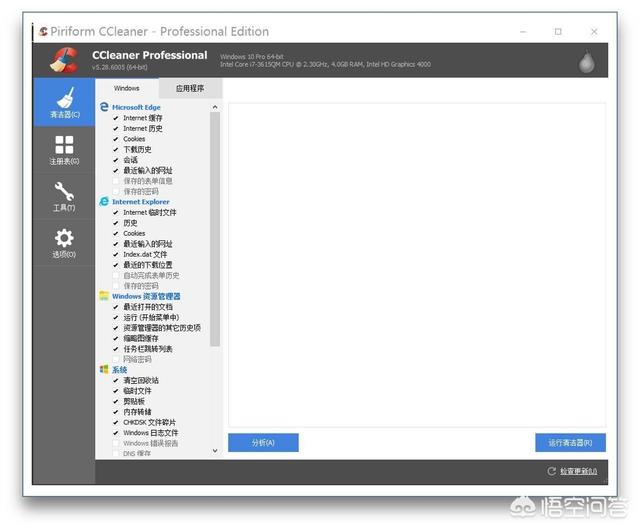Image resolution: width=640 pixels, height=530 pixels.
Task: Enable Edge 保存的密码 checkbox
Action: pos(116,192)
